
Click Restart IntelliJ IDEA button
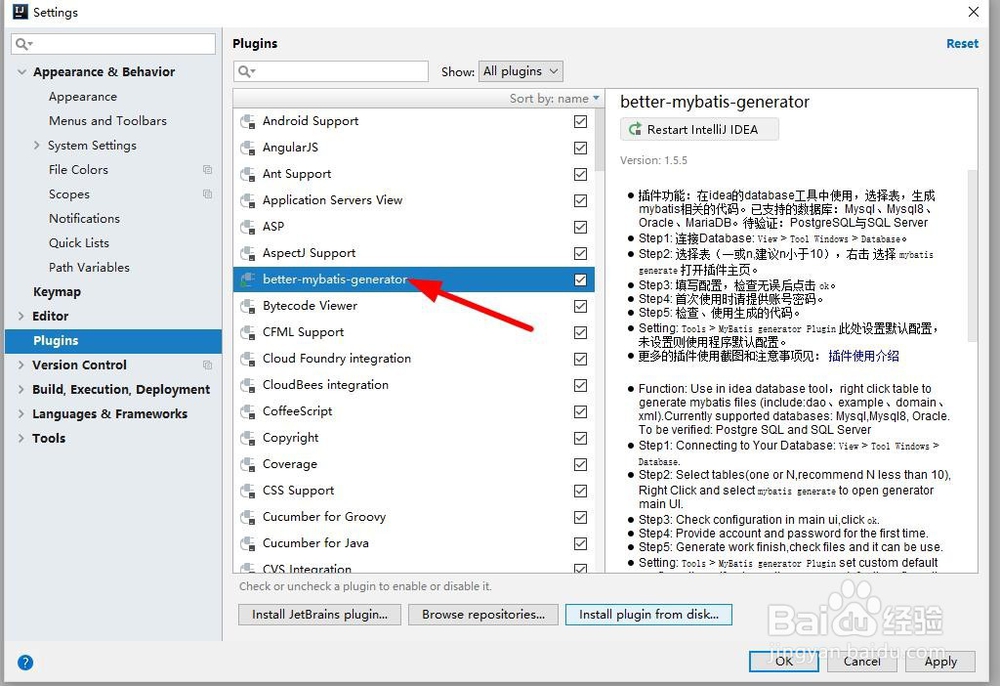coord(699,129)
